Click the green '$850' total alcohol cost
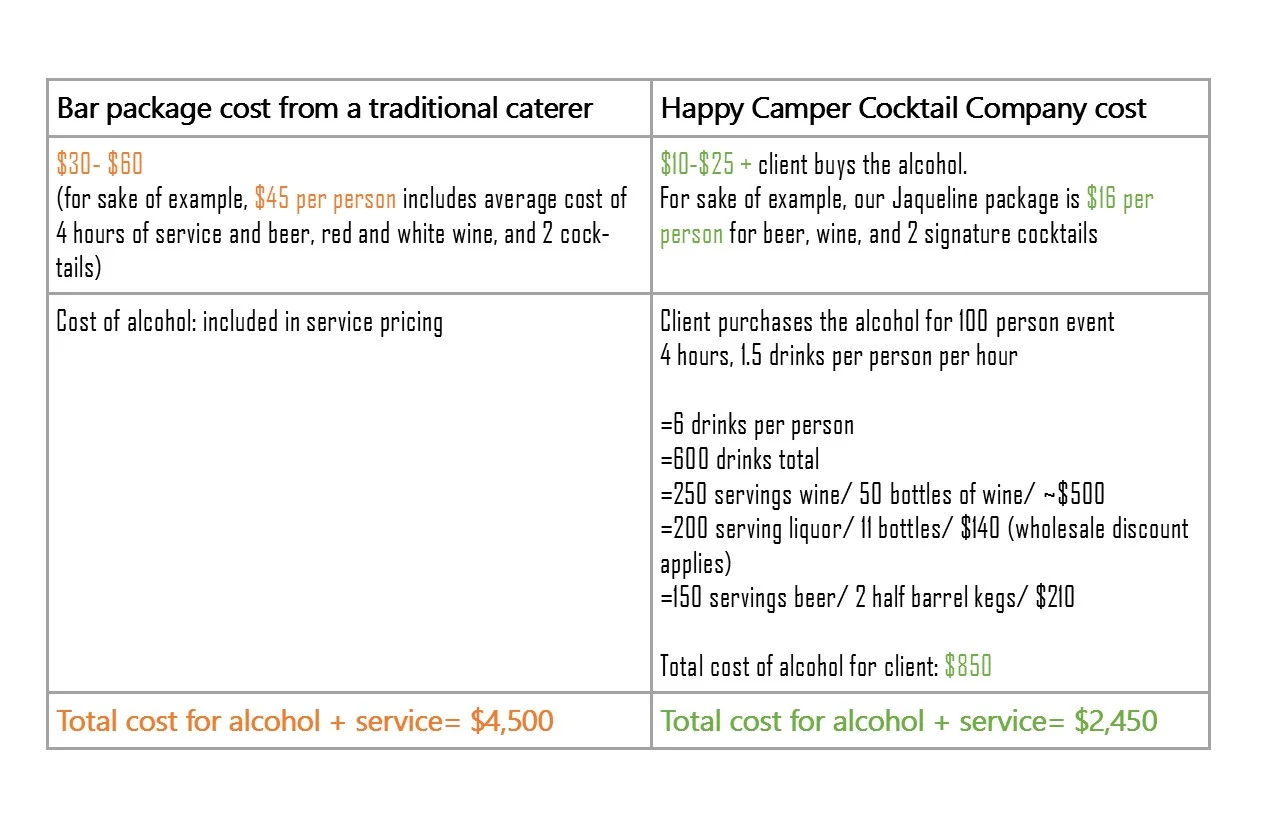Viewport: 1275px width, 825px height. click(968, 666)
